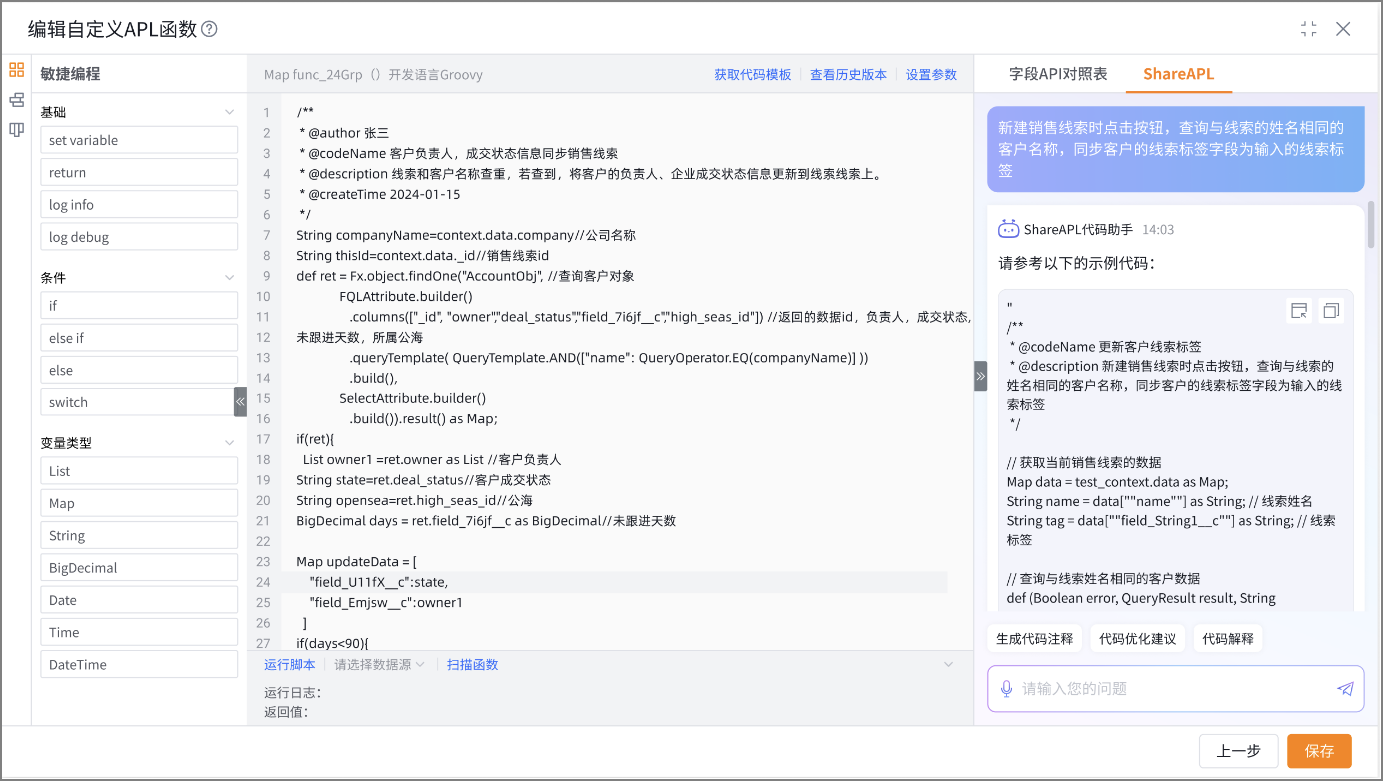
Task: Click the user question bubble about 新建销售线索
Action: pyautogui.click(x=1175, y=149)
